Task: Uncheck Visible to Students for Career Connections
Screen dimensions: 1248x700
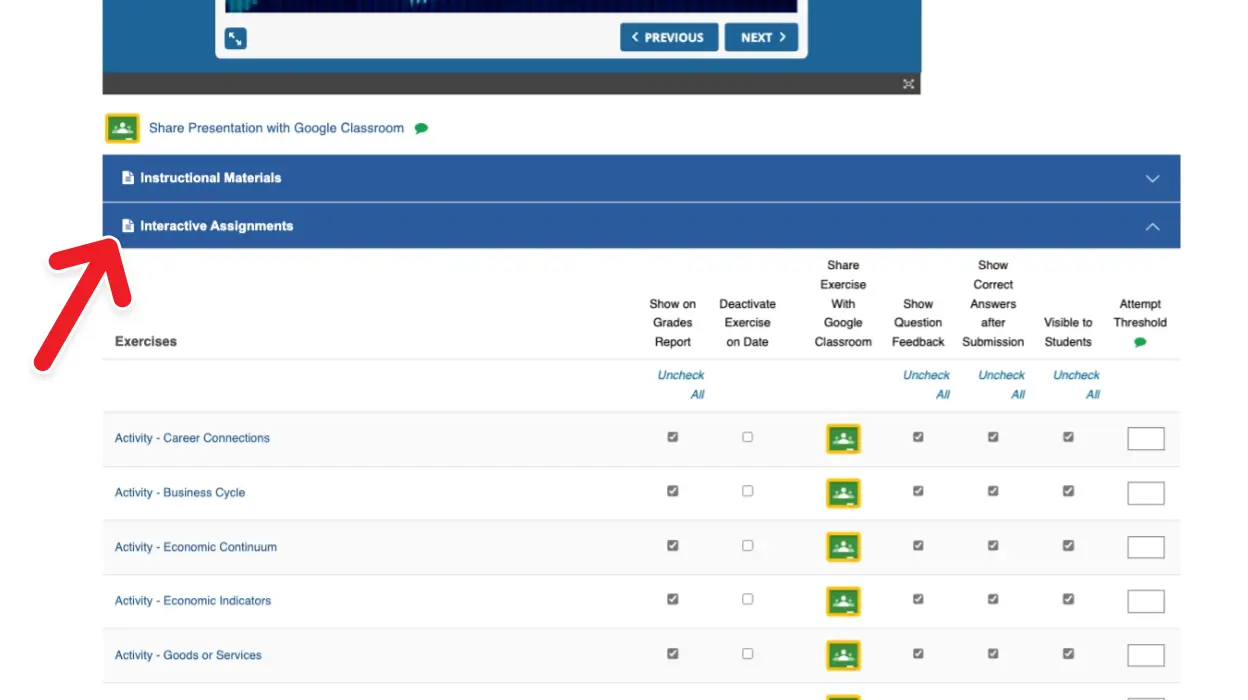Action: point(1068,437)
